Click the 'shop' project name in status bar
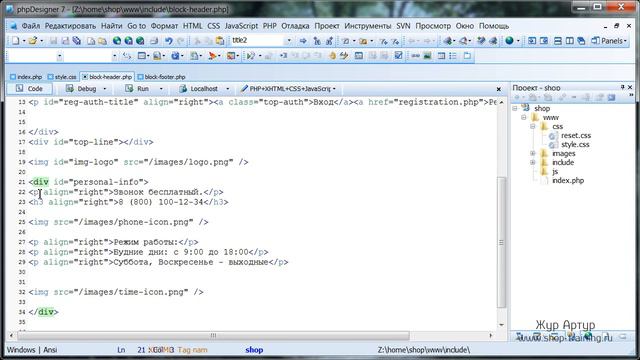Image resolution: width=640 pixels, height=360 pixels. [254, 350]
